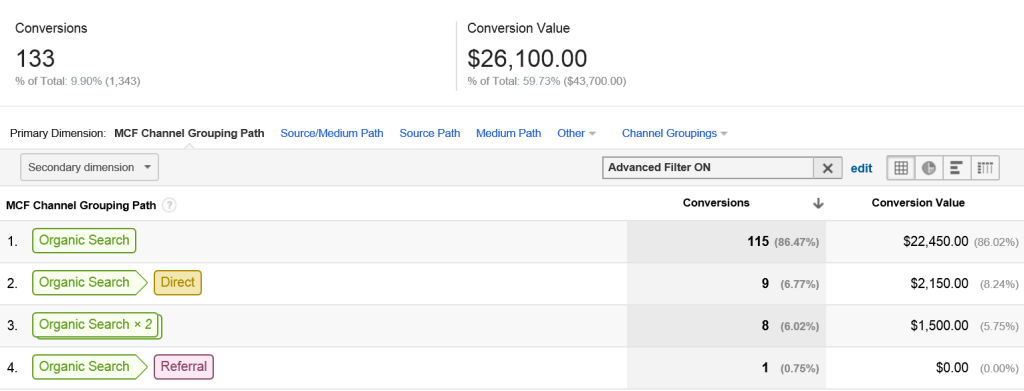Sort by Conversions descending arrow
Viewport: 1024px width, 391px height.
(818, 204)
